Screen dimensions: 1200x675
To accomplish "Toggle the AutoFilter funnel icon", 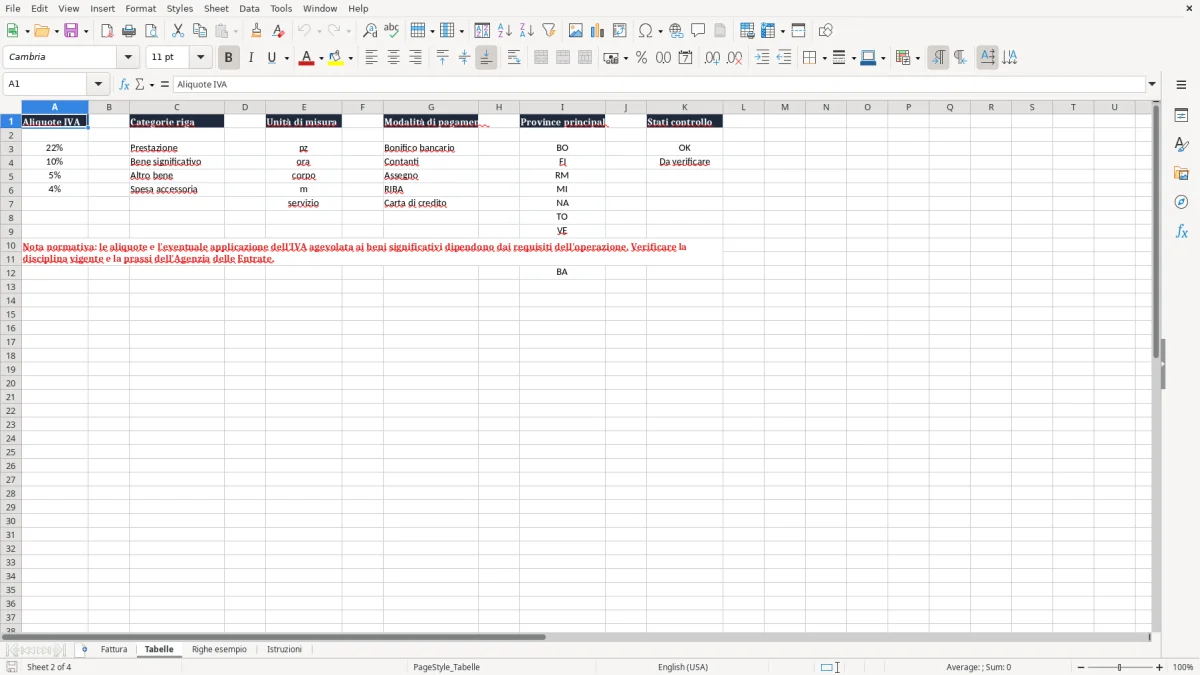I will 549,31.
